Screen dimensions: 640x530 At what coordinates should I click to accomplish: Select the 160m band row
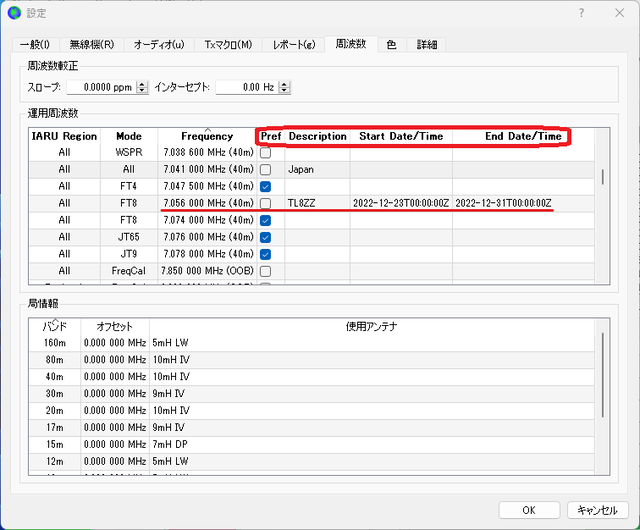click(x=311, y=343)
